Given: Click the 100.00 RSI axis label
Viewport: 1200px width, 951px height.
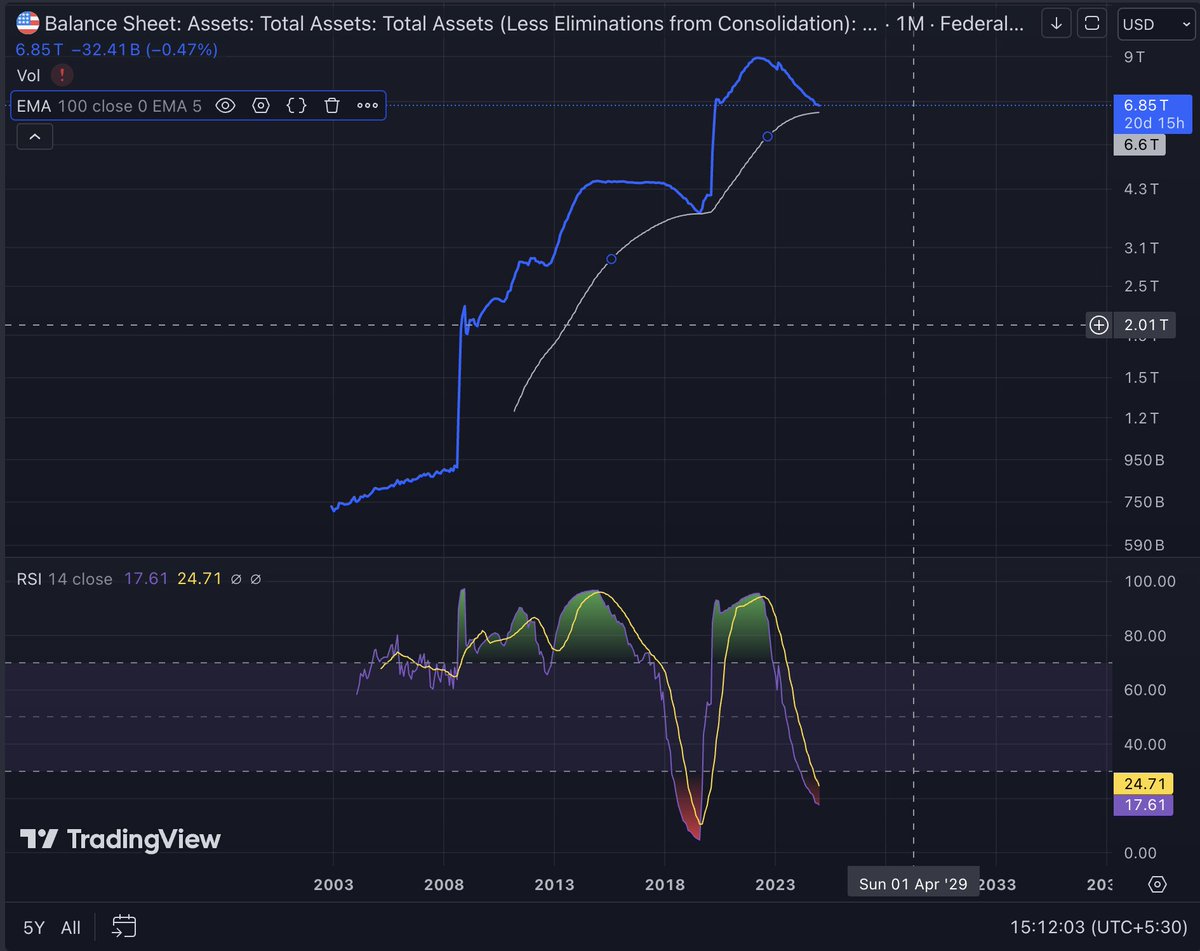Looking at the screenshot, I should (1148, 581).
